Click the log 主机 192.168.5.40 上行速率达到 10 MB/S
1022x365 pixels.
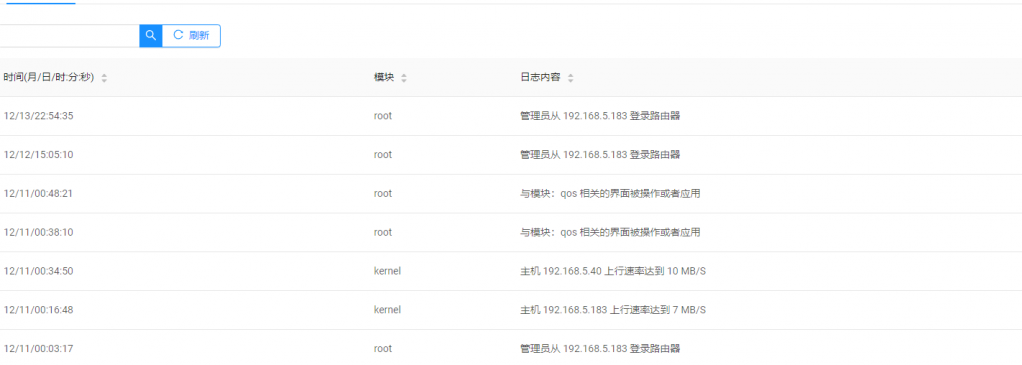tap(613, 271)
